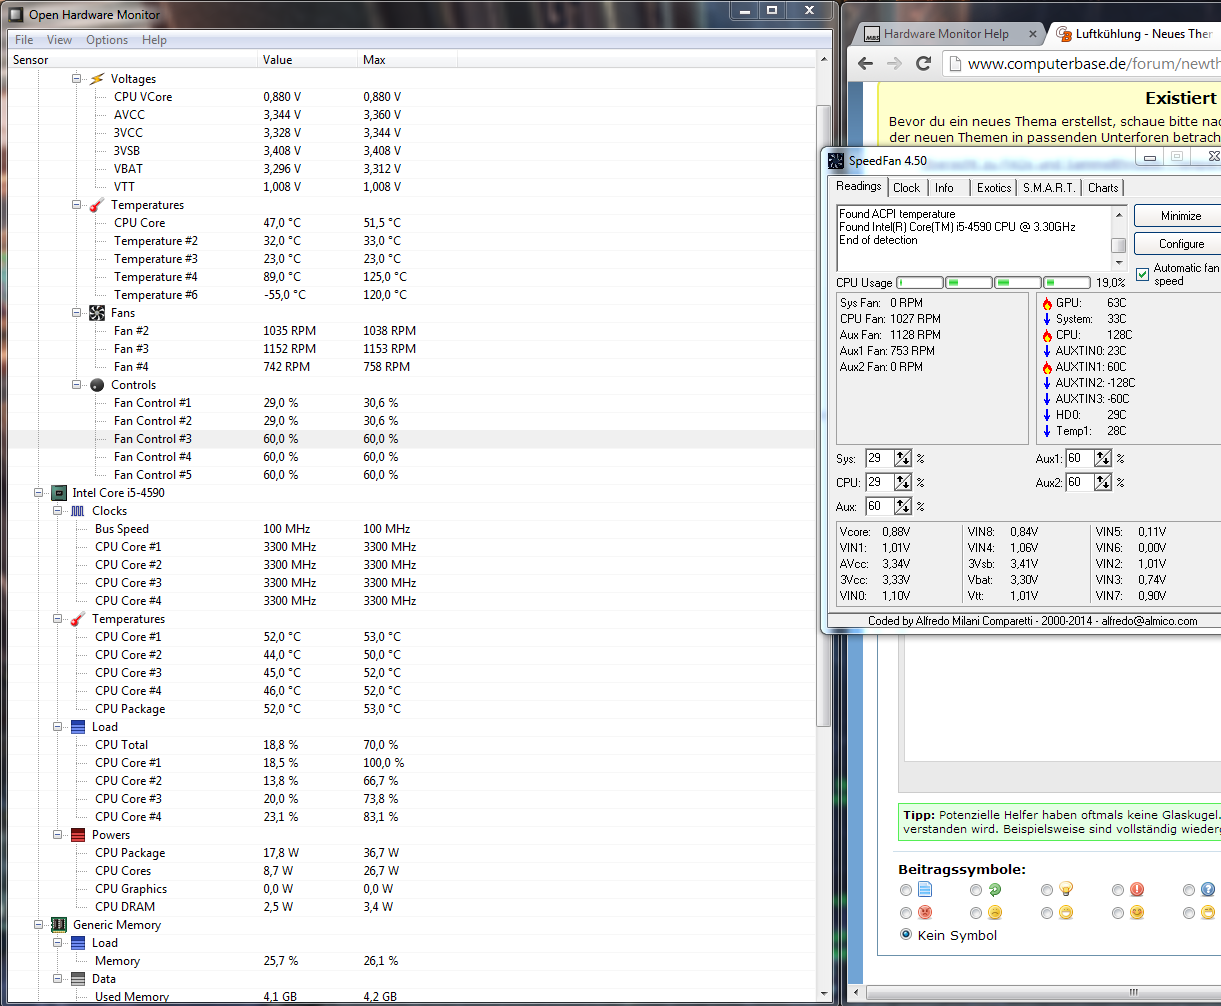Image resolution: width=1221 pixels, height=1006 pixels.
Task: Click the Generic Memory RAM icon
Action: point(59,925)
